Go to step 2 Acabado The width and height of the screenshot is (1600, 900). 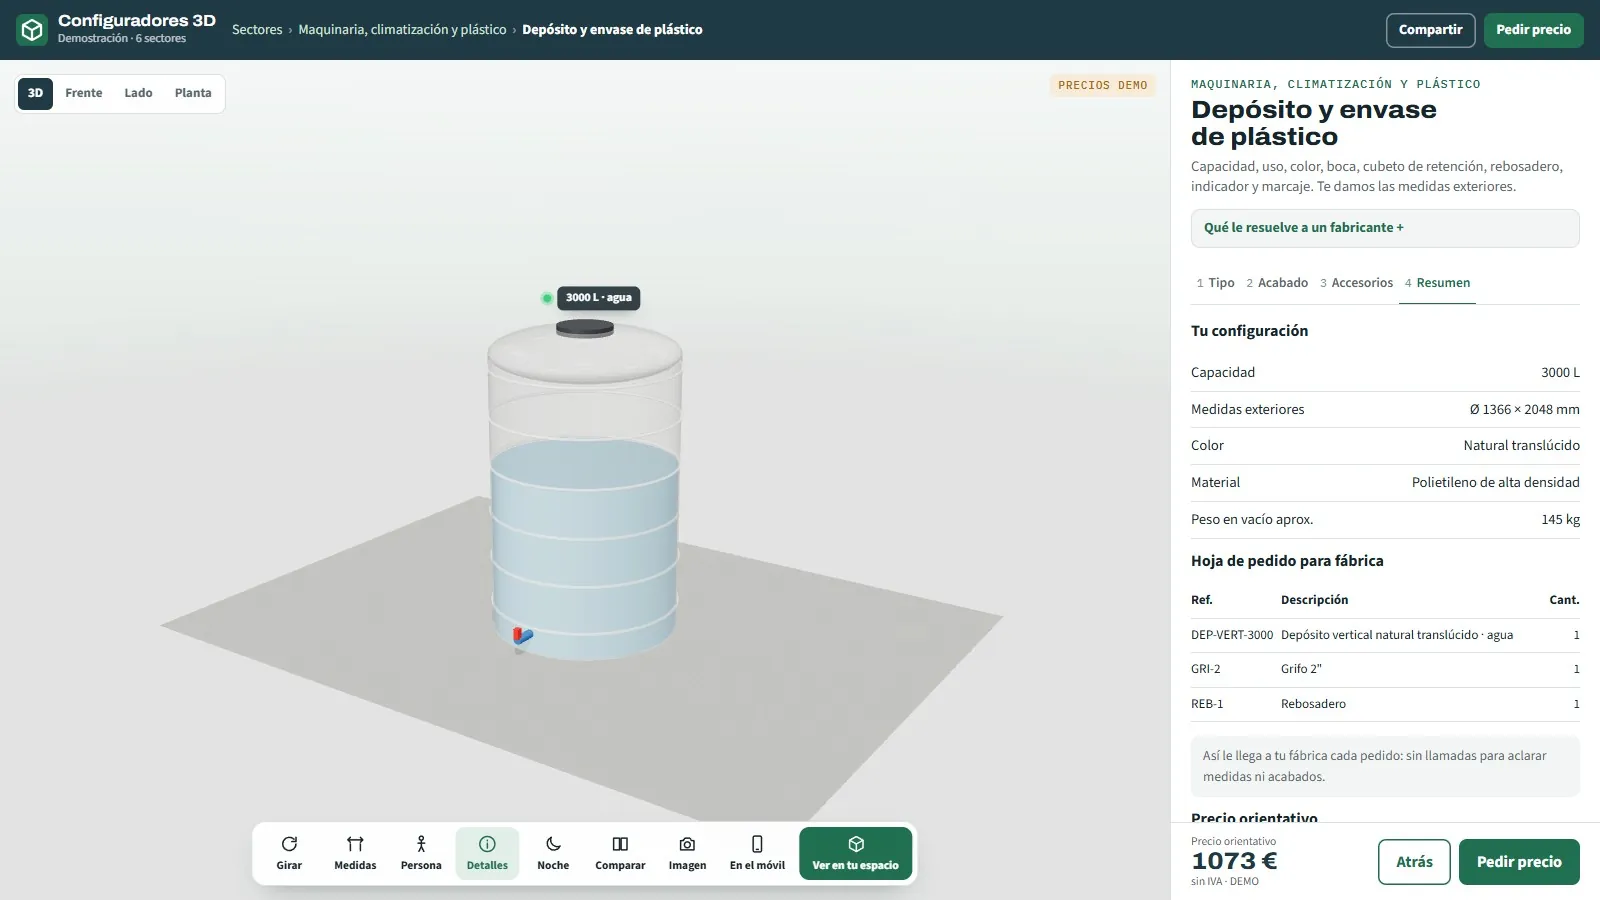(1277, 283)
